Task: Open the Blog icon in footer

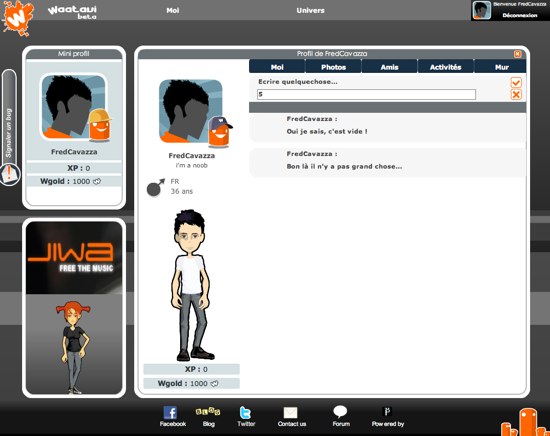Action: tap(208, 412)
